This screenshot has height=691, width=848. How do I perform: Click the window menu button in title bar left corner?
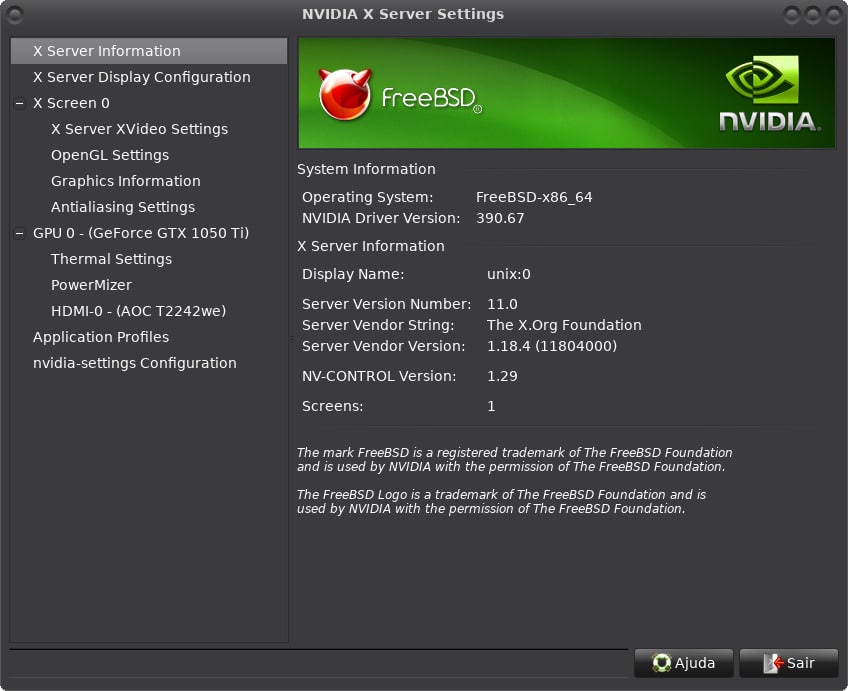point(15,14)
